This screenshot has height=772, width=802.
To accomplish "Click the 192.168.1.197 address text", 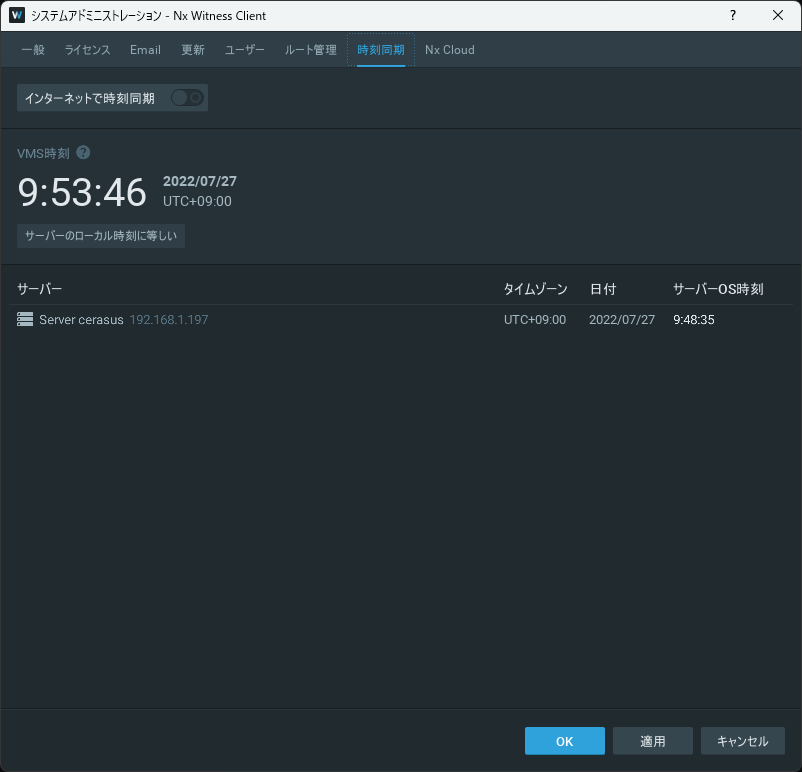I will (169, 320).
